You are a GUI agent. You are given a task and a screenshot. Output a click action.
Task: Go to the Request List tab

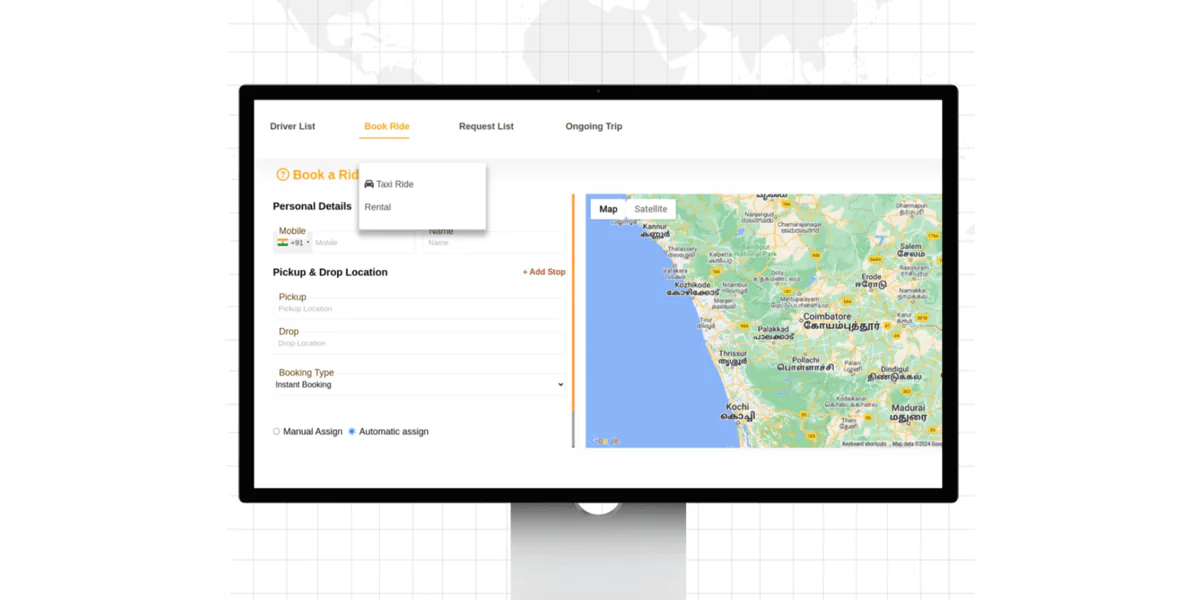click(486, 127)
